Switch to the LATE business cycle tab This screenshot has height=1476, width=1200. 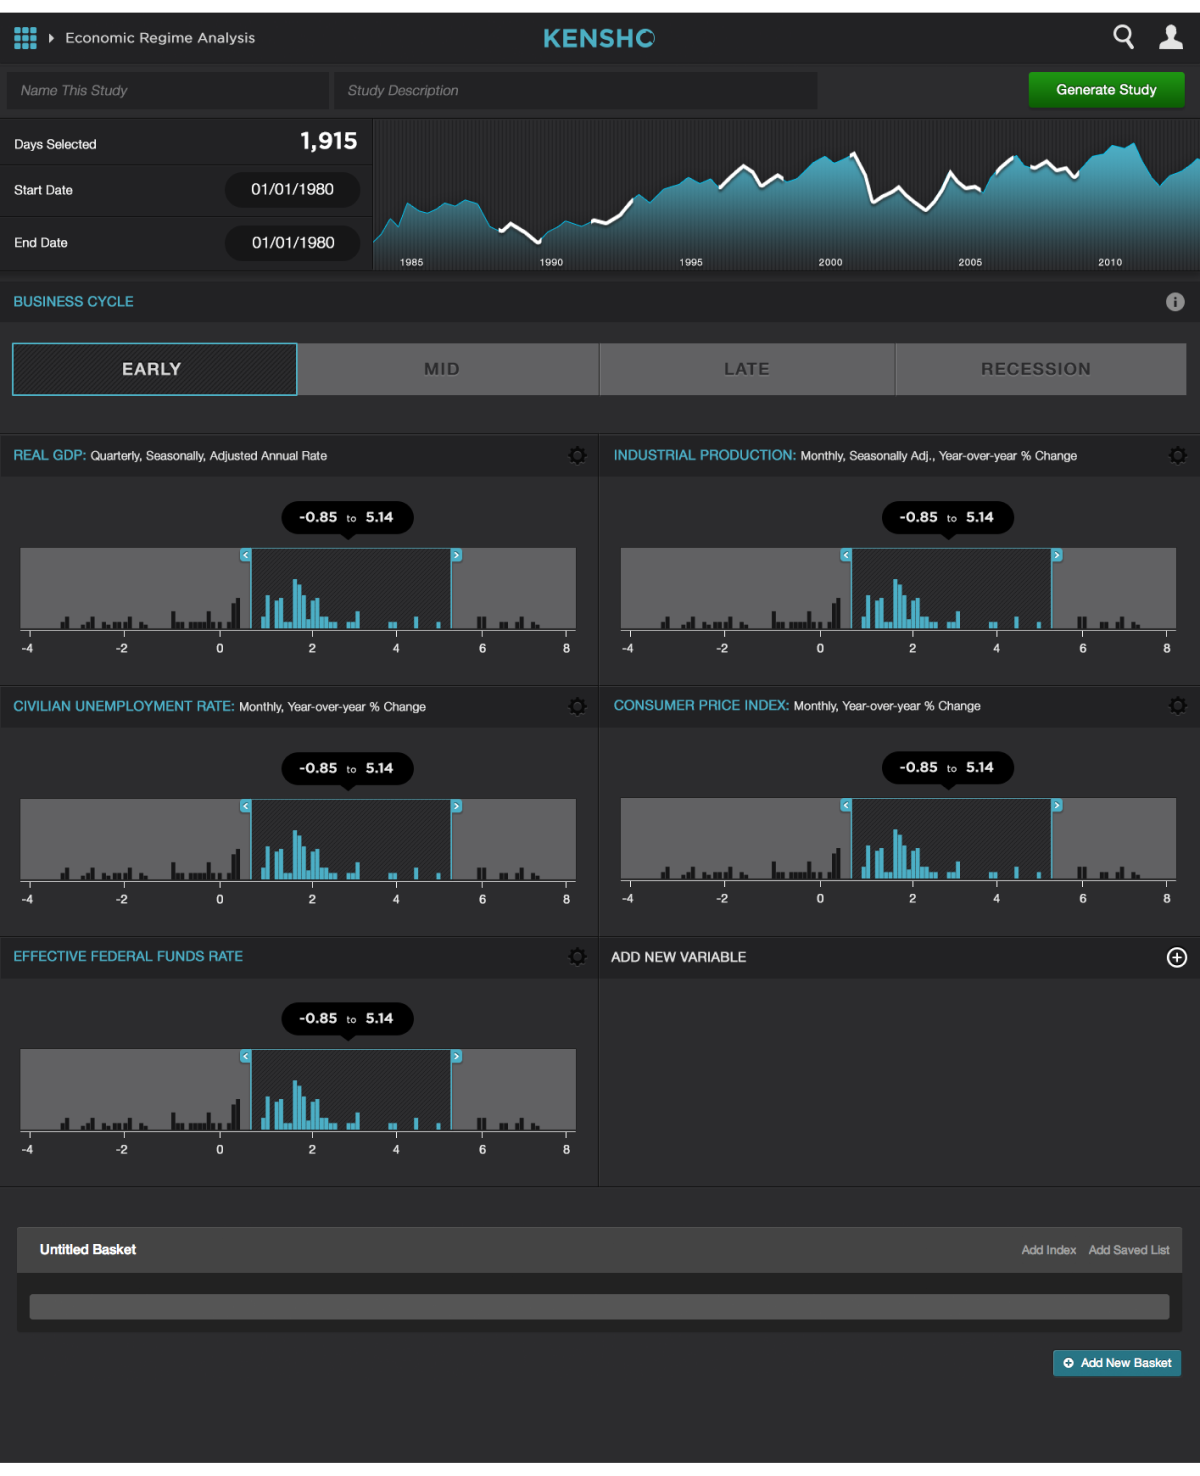click(x=747, y=369)
